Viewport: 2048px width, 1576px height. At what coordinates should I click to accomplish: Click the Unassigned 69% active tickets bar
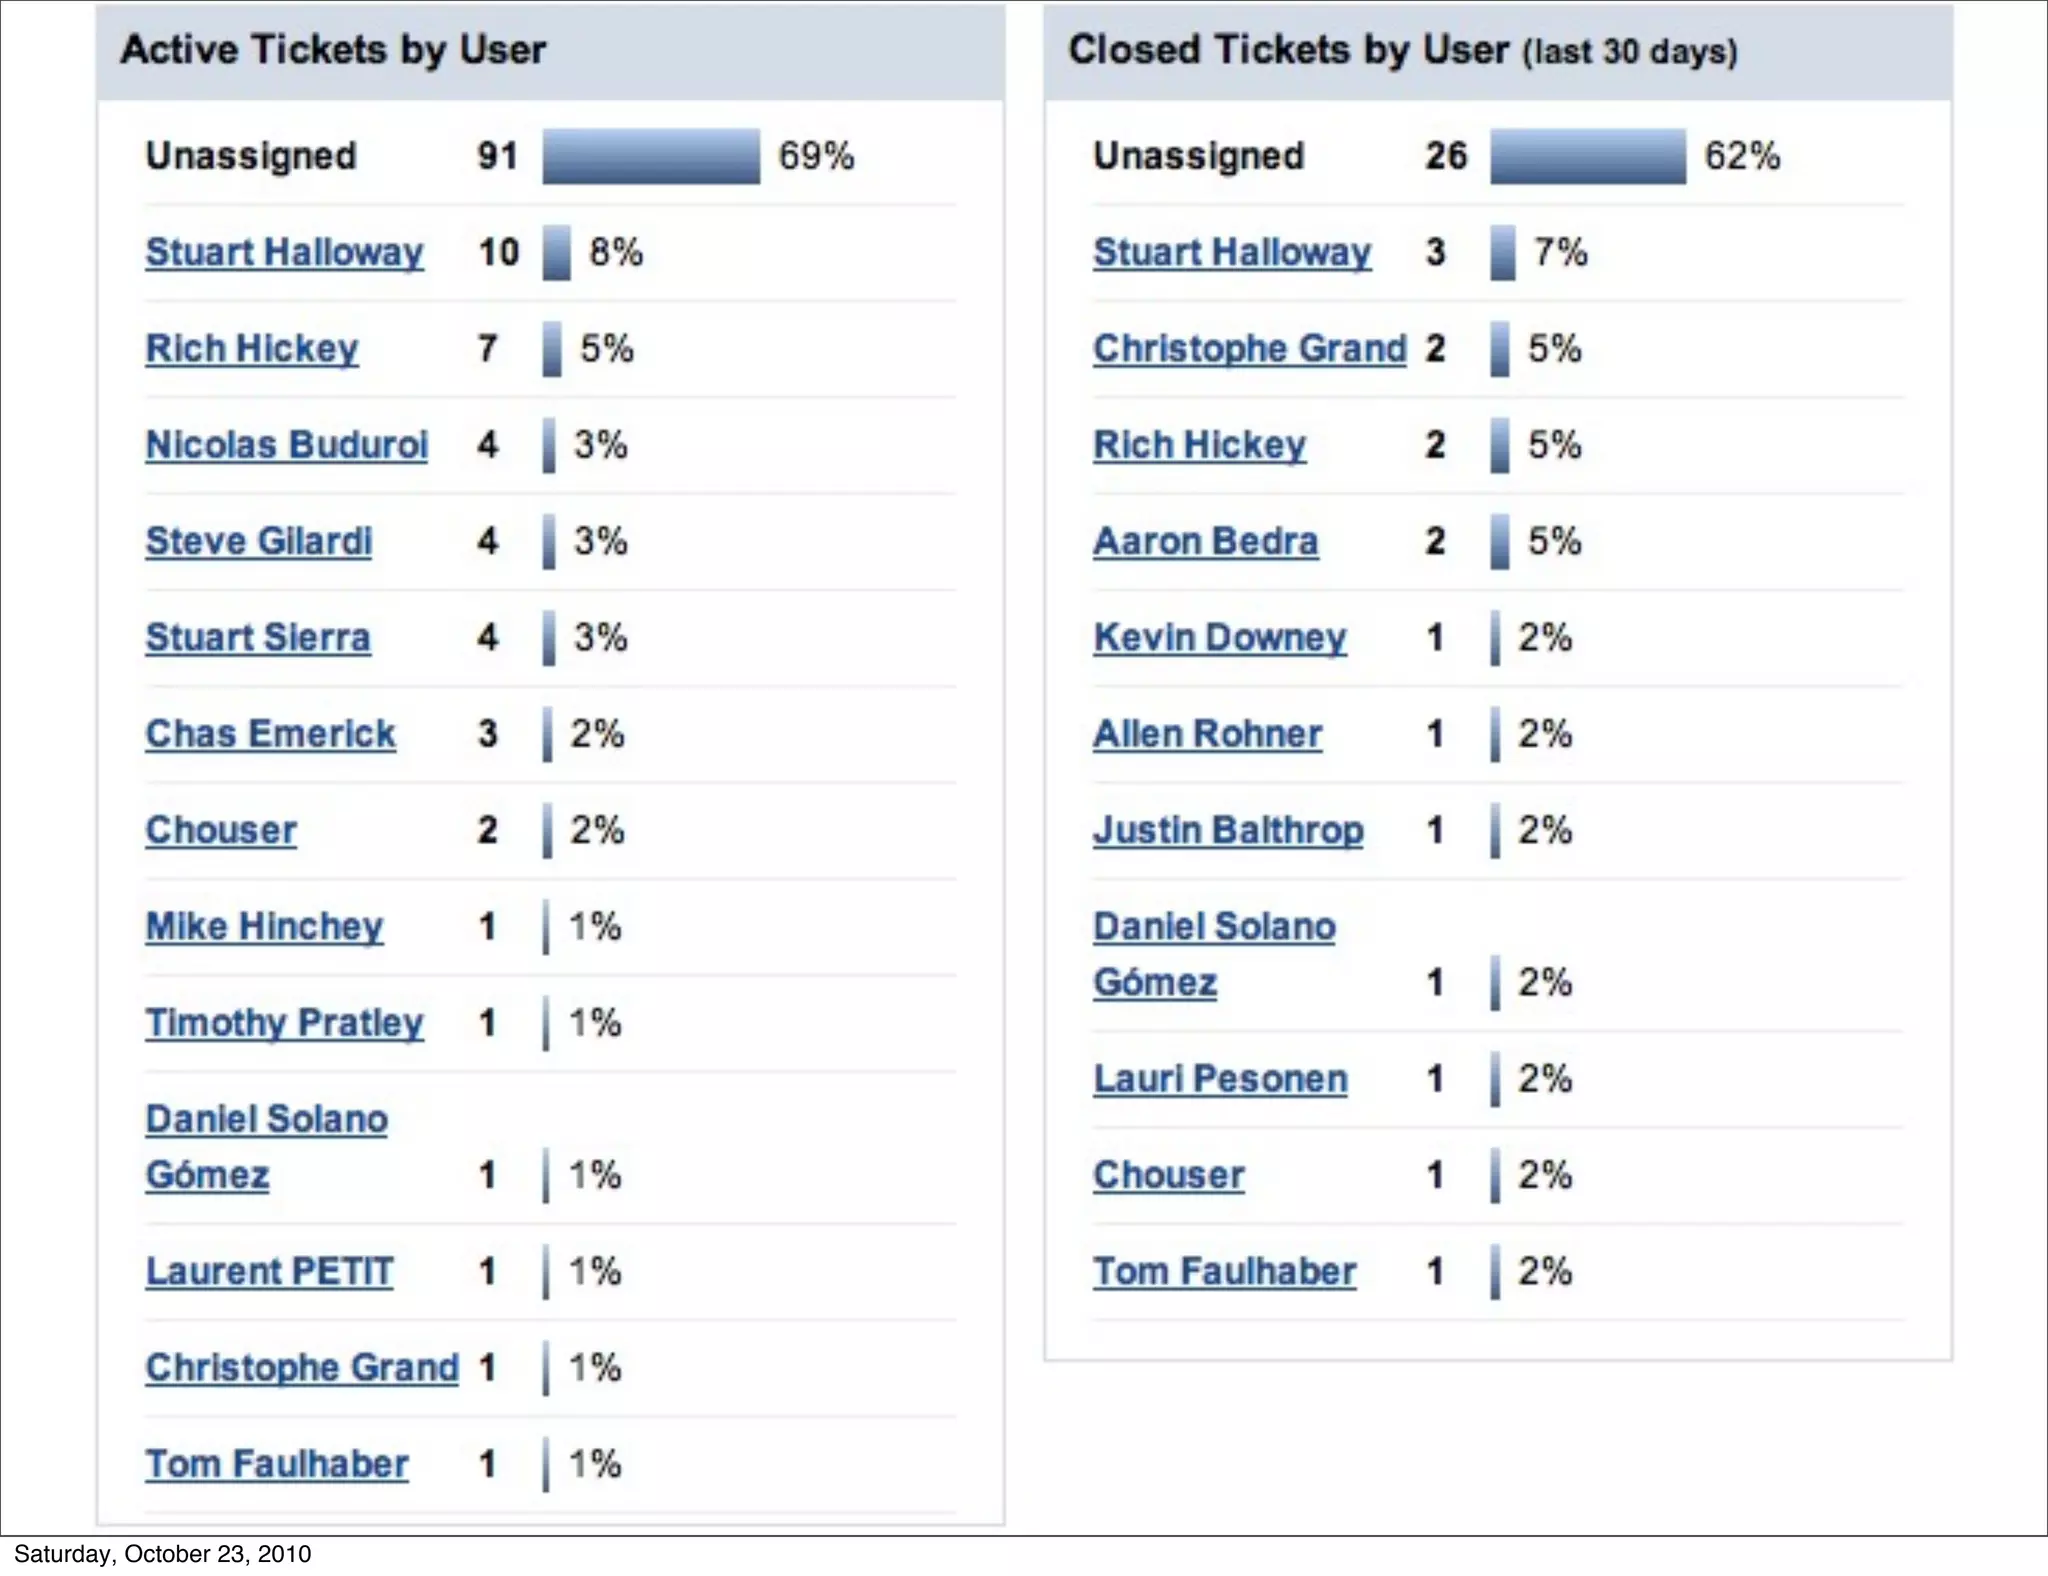click(651, 156)
